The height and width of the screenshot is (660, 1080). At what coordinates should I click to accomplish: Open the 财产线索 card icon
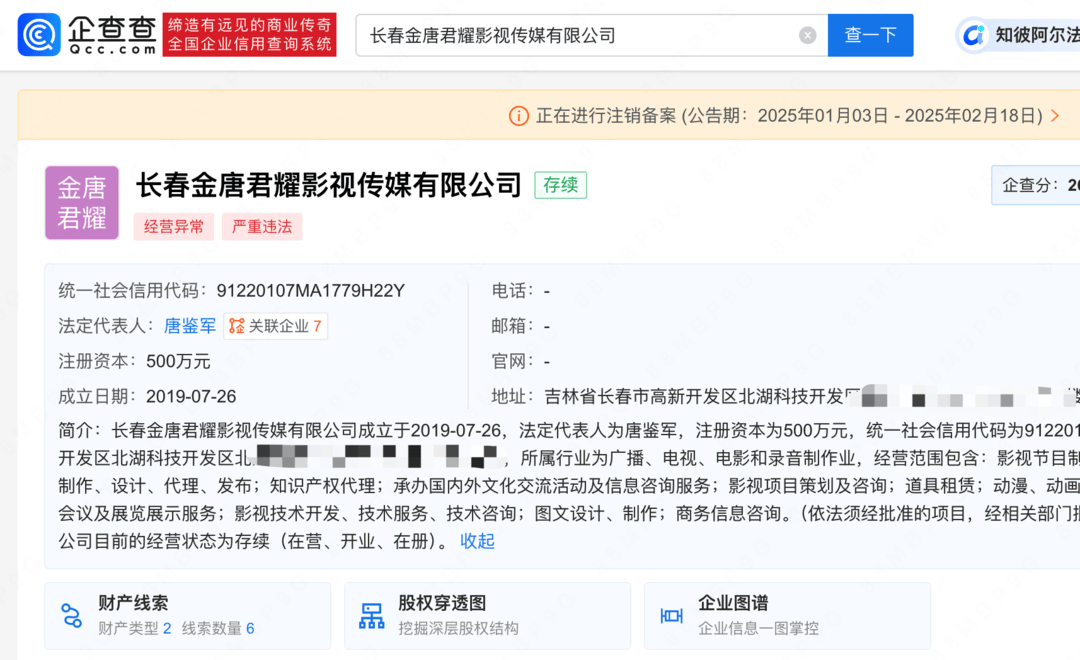click(x=71, y=615)
